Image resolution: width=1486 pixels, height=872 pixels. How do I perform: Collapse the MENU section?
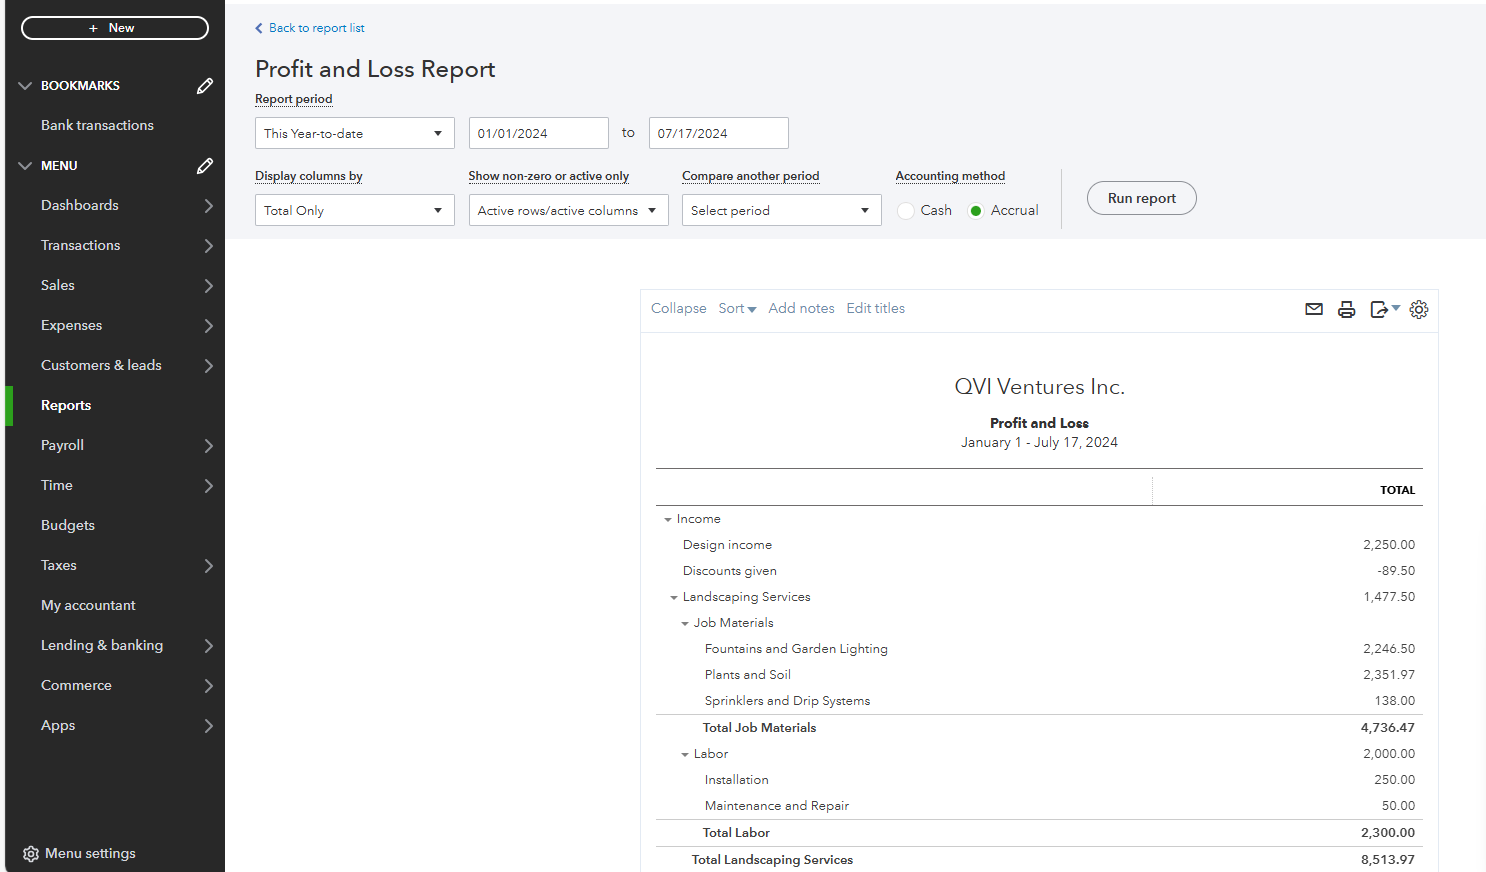tap(25, 166)
